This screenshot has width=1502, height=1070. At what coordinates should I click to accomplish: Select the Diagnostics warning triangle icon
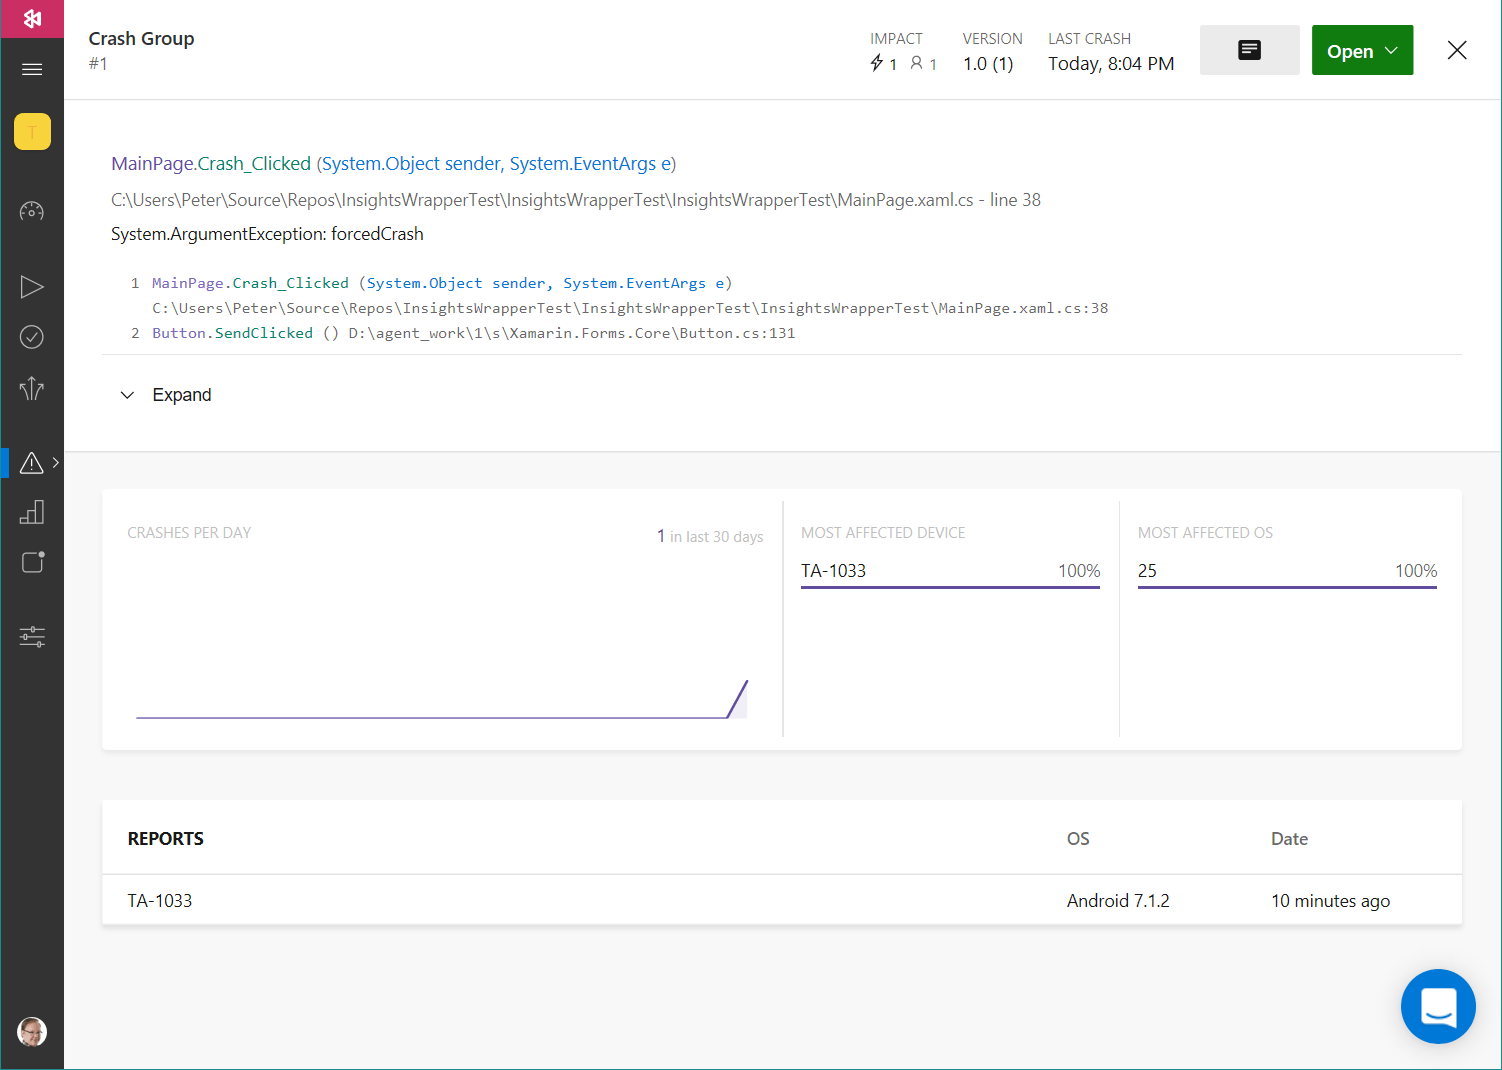pyautogui.click(x=31, y=463)
